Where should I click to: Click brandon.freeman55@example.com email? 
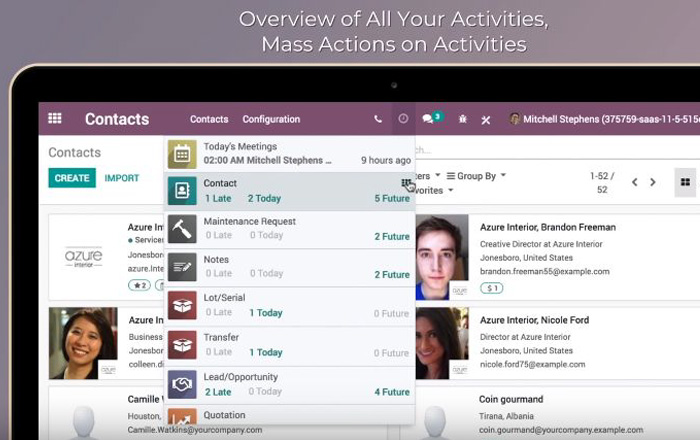pos(545,272)
